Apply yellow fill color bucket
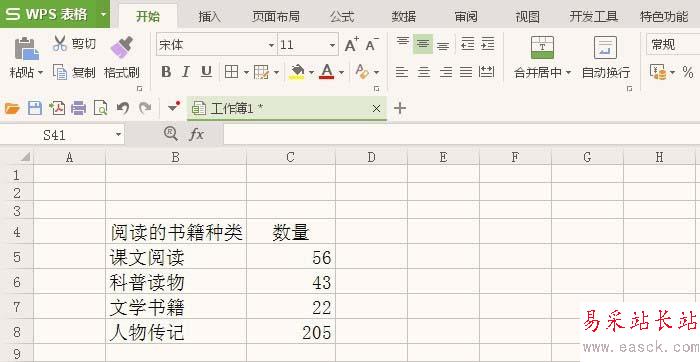Image resolution: width=700 pixels, height=362 pixels. 296,71
